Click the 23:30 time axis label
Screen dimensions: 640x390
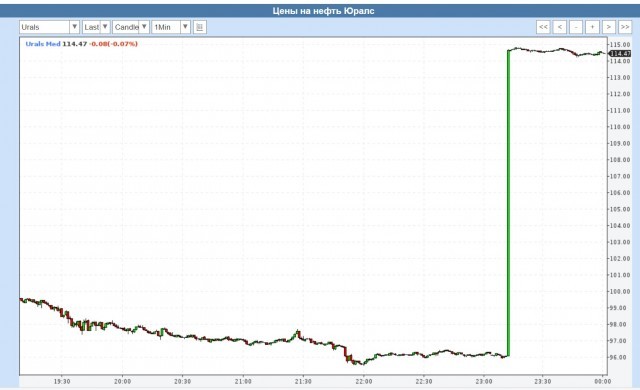coord(542,381)
